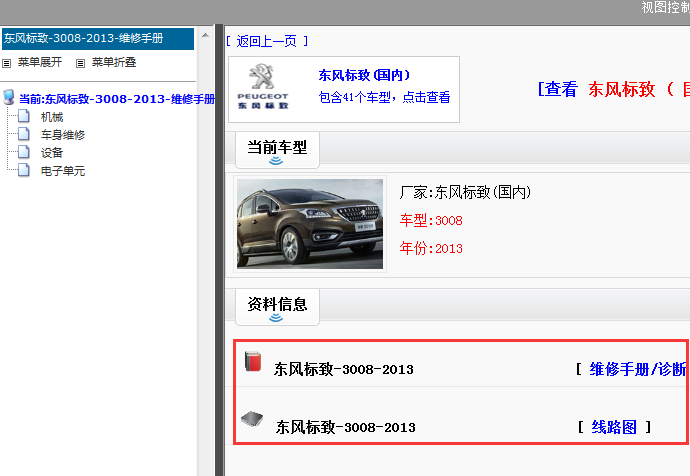Click 东风标致-3008-2013 text in 维修手册 row
The height and width of the screenshot is (476, 690).
(x=344, y=369)
